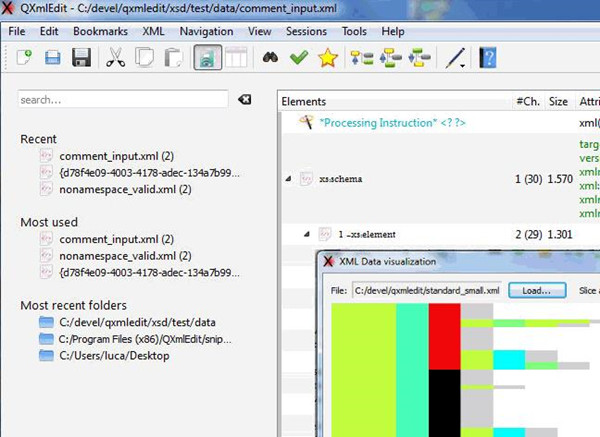Click the yellow star bookmark icon
Viewport: 600px width, 437px height.
327,59
